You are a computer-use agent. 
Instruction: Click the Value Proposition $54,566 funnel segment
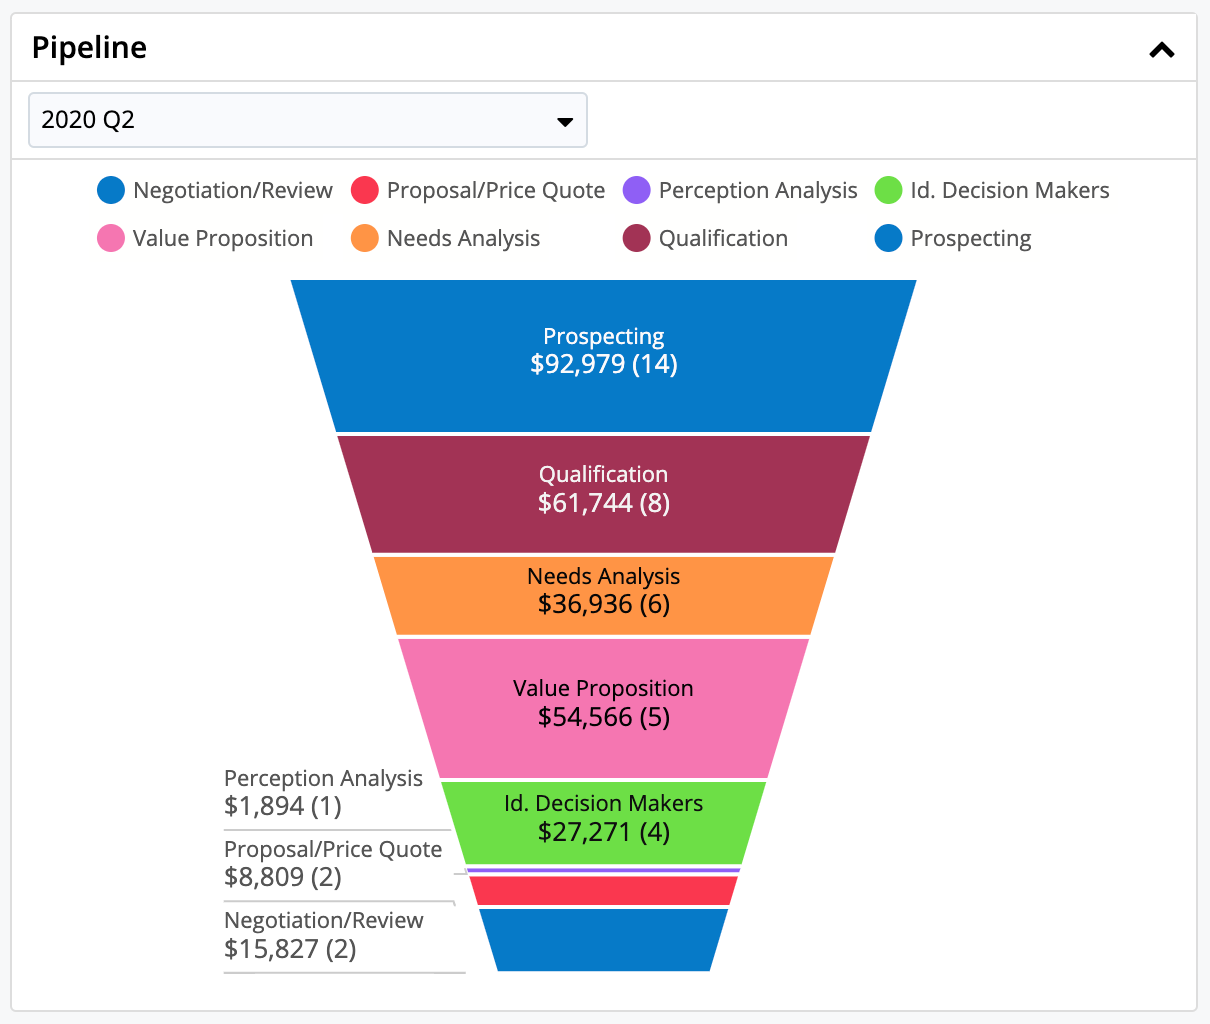point(603,707)
